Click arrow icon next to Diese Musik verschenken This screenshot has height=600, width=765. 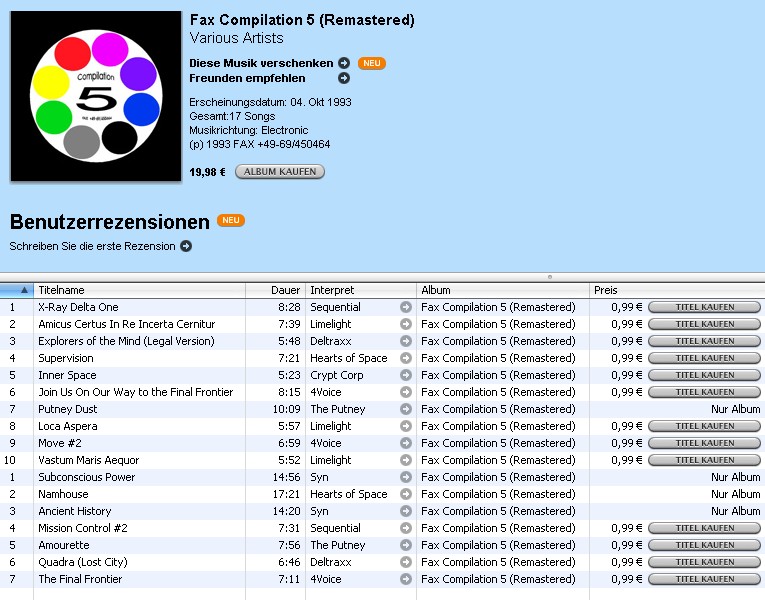pos(344,63)
